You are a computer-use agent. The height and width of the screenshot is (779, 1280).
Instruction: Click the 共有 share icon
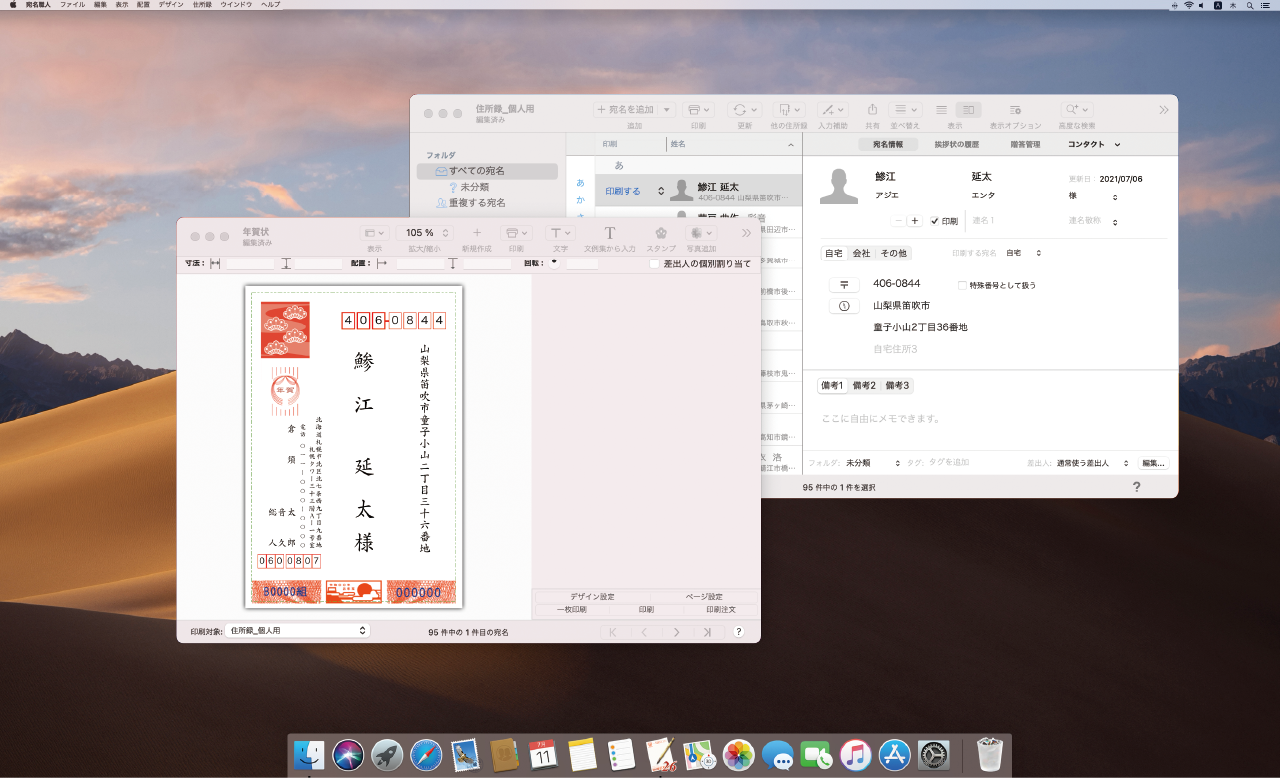872,109
